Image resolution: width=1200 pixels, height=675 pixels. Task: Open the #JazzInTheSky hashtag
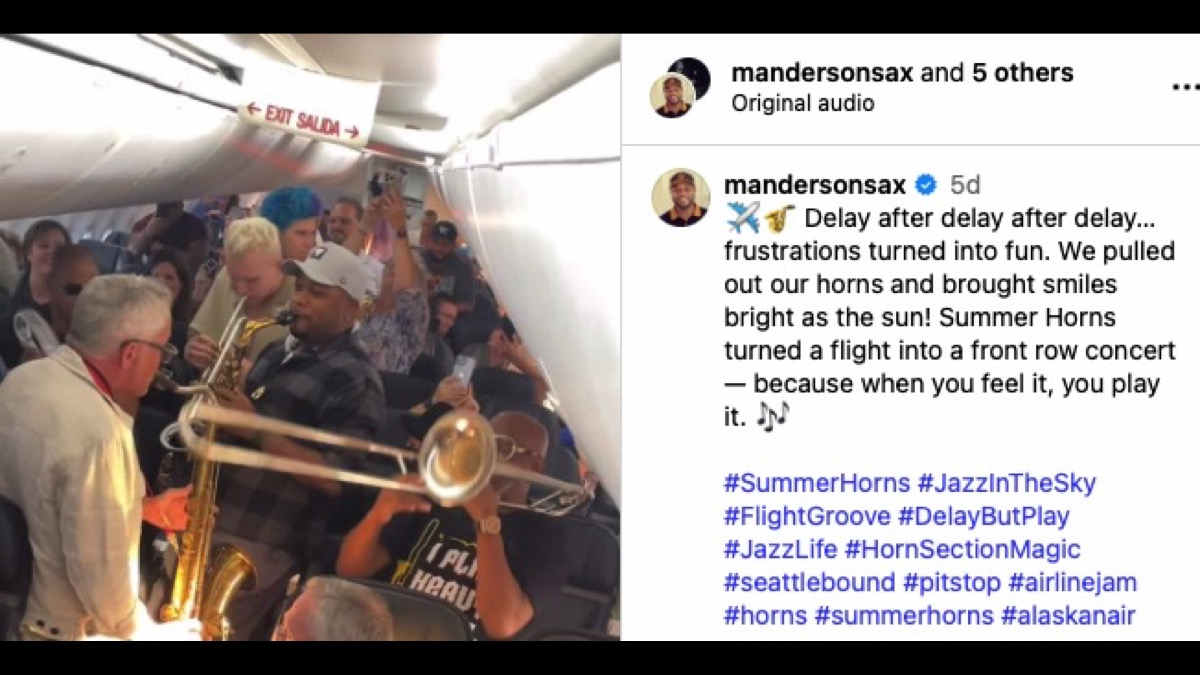(x=1006, y=483)
